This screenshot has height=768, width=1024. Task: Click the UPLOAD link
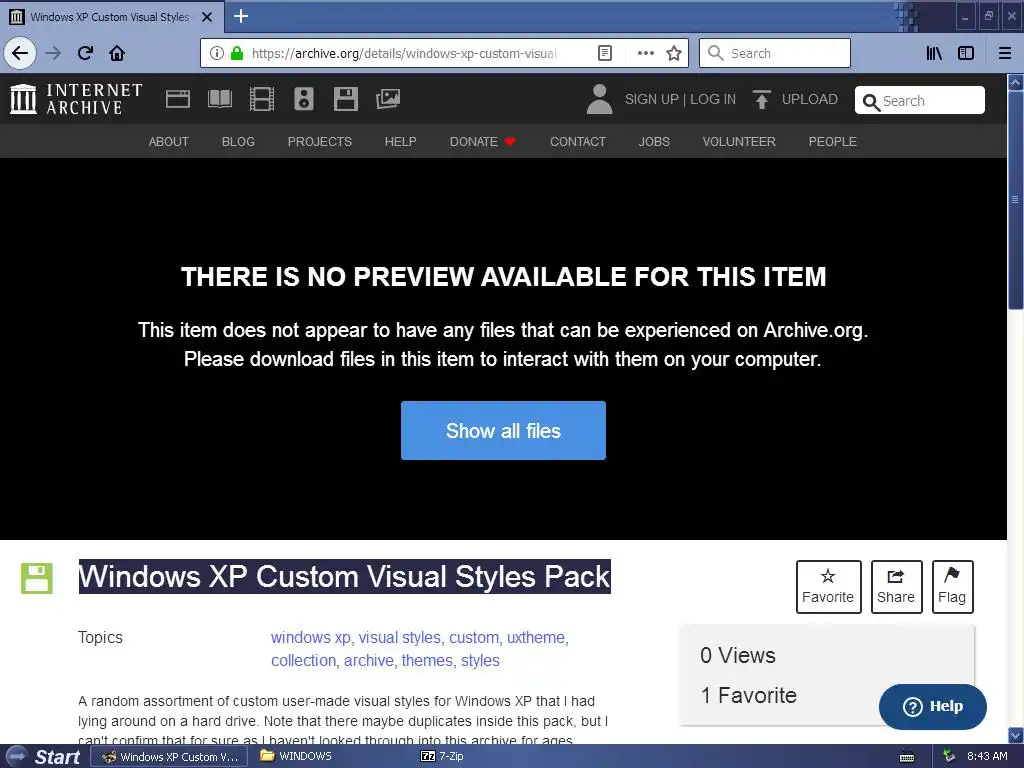(810, 99)
